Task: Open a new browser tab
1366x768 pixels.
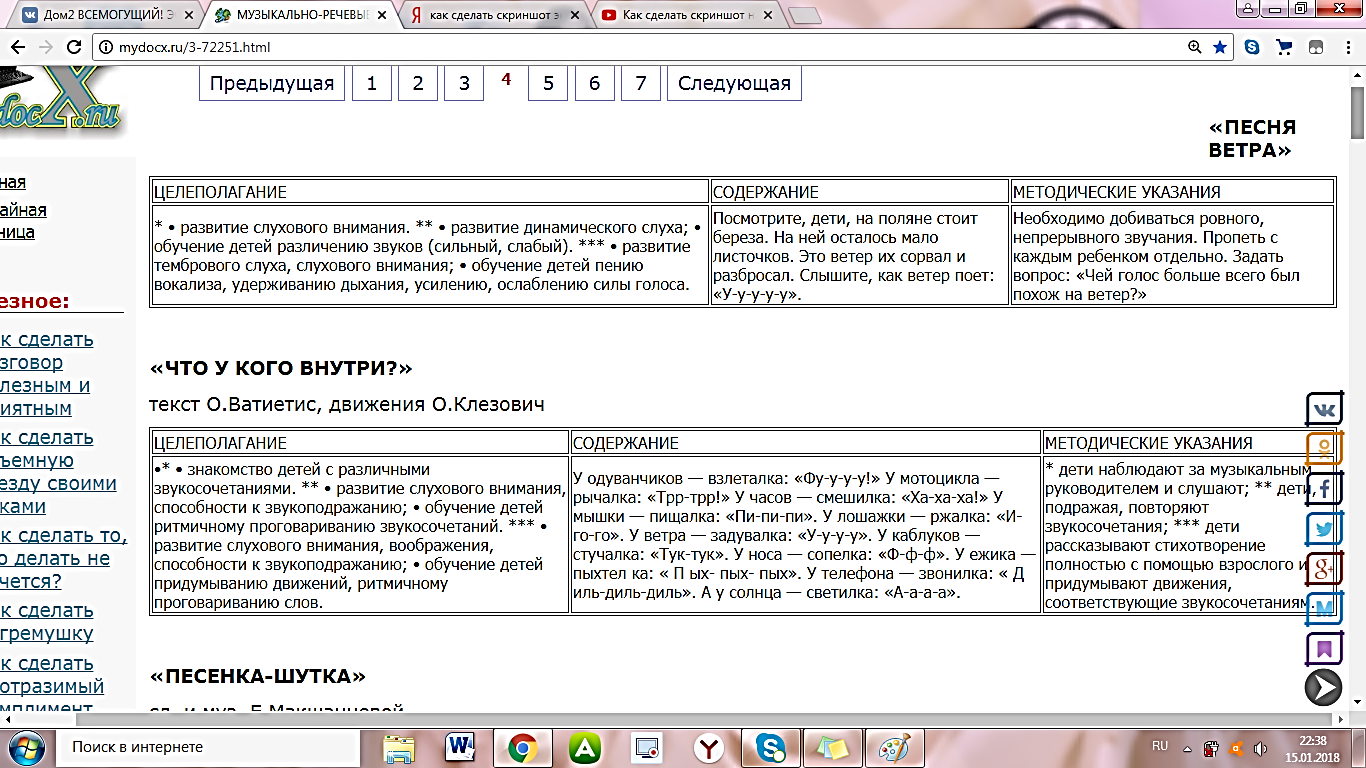Action: point(805,15)
